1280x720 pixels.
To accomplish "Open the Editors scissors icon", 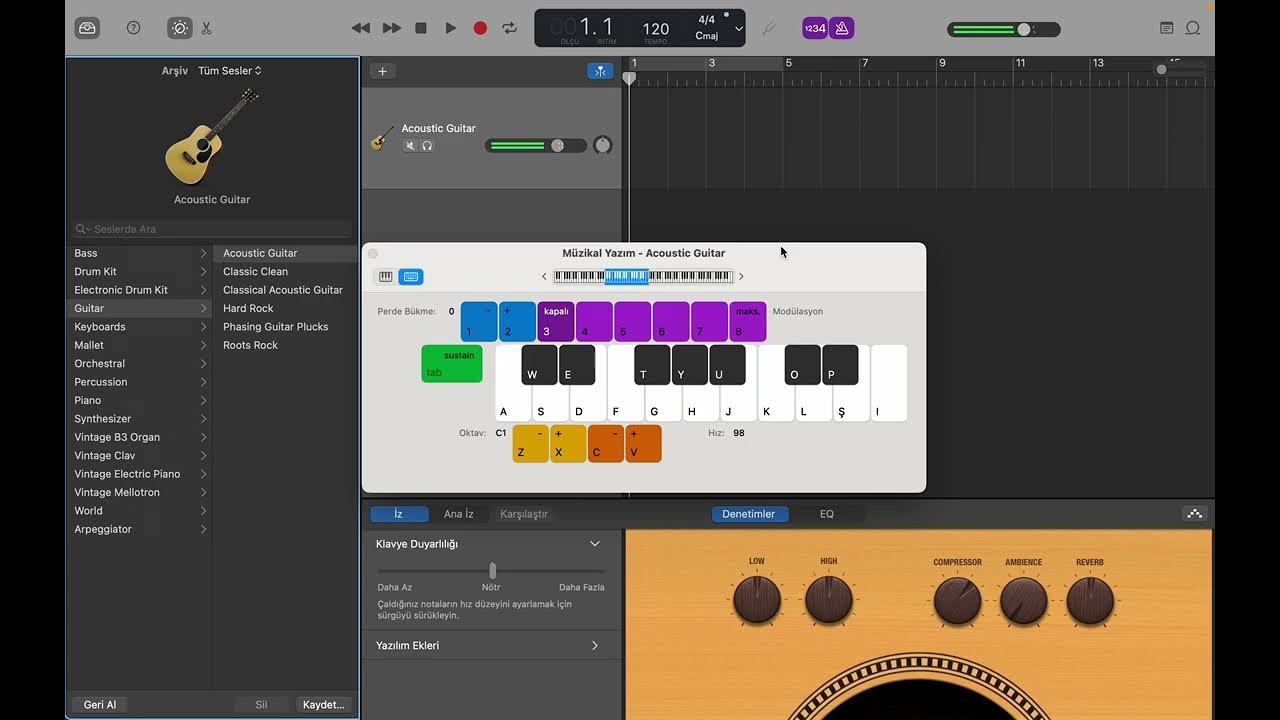I will coord(206,28).
